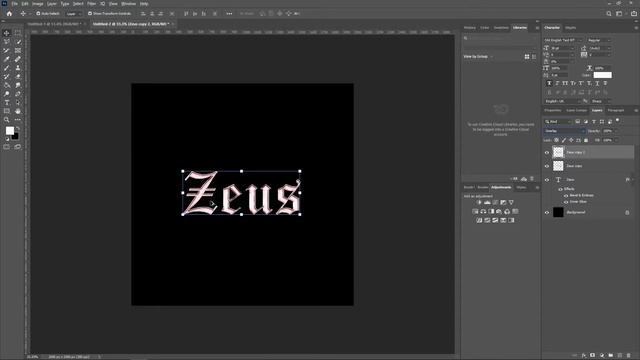Hide the Zeus text layer
The width and height of the screenshot is (640, 360).
coord(547,180)
